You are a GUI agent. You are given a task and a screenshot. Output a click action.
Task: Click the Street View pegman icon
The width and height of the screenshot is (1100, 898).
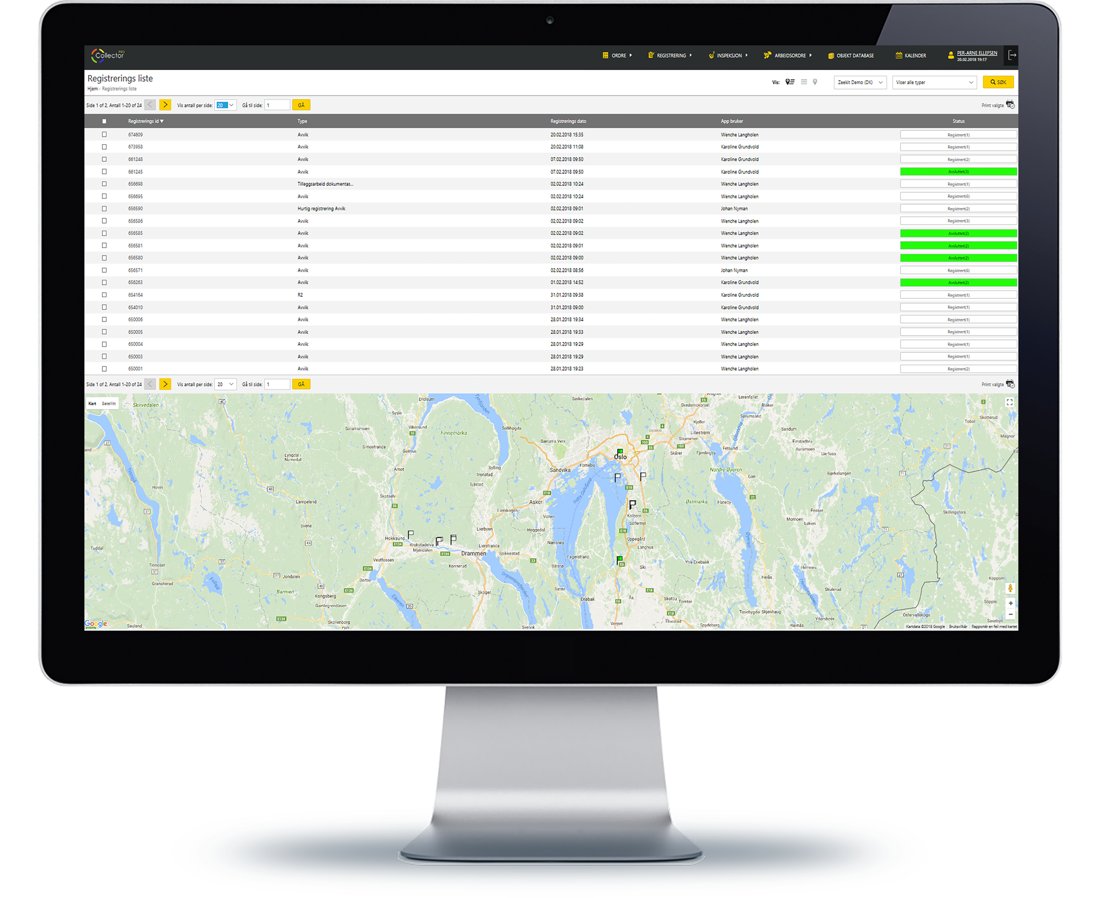[1010, 587]
